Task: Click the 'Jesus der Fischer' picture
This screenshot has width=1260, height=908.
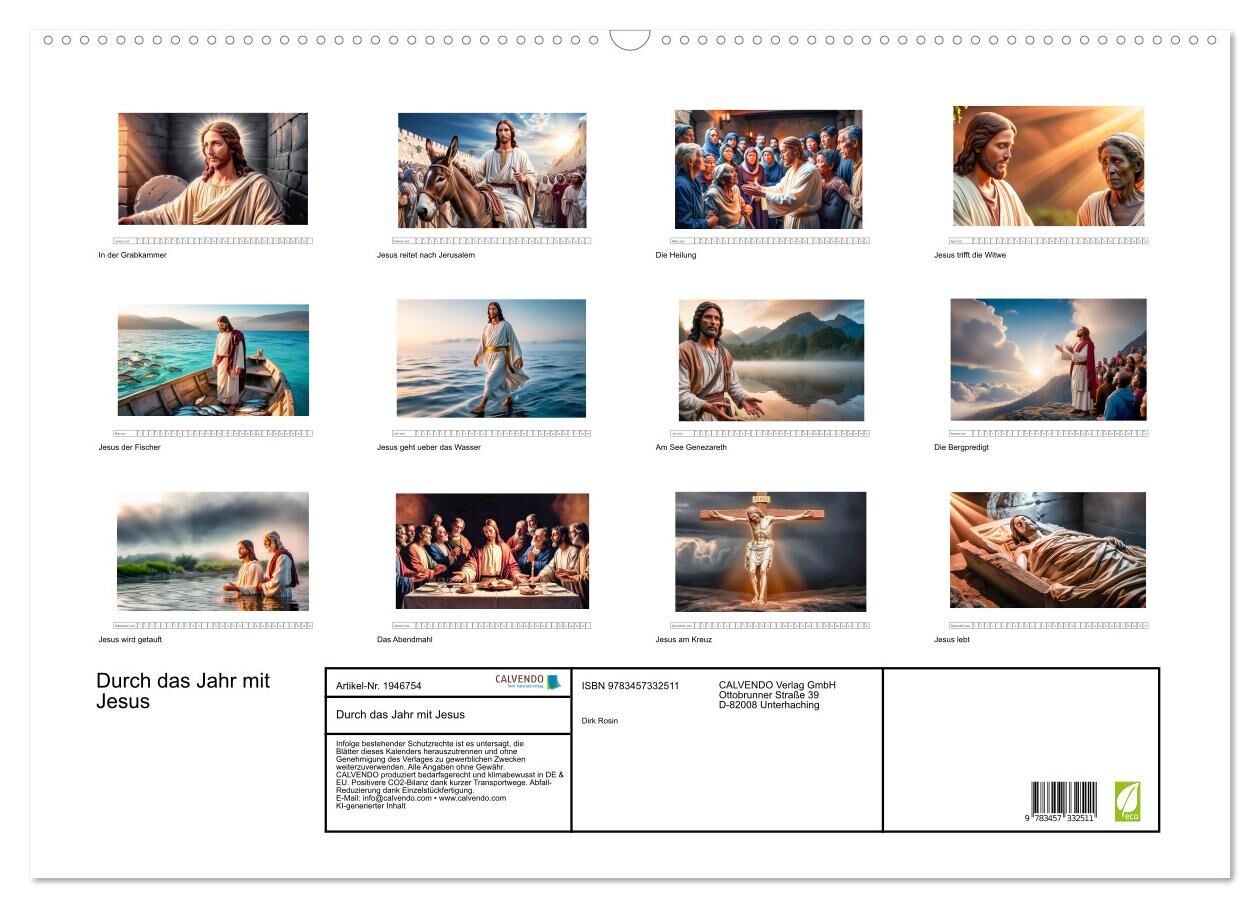Action: tap(213, 360)
